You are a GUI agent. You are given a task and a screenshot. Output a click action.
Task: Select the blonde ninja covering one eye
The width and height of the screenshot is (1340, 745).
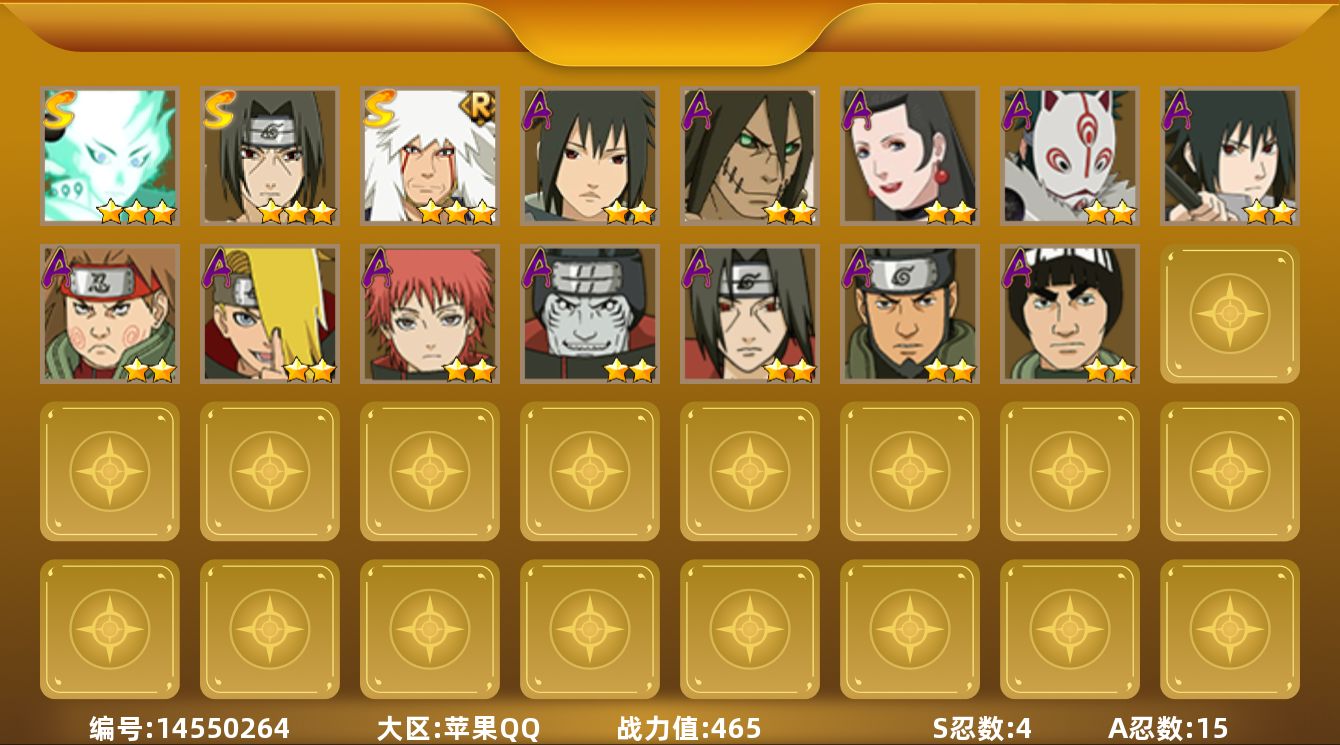[270, 314]
